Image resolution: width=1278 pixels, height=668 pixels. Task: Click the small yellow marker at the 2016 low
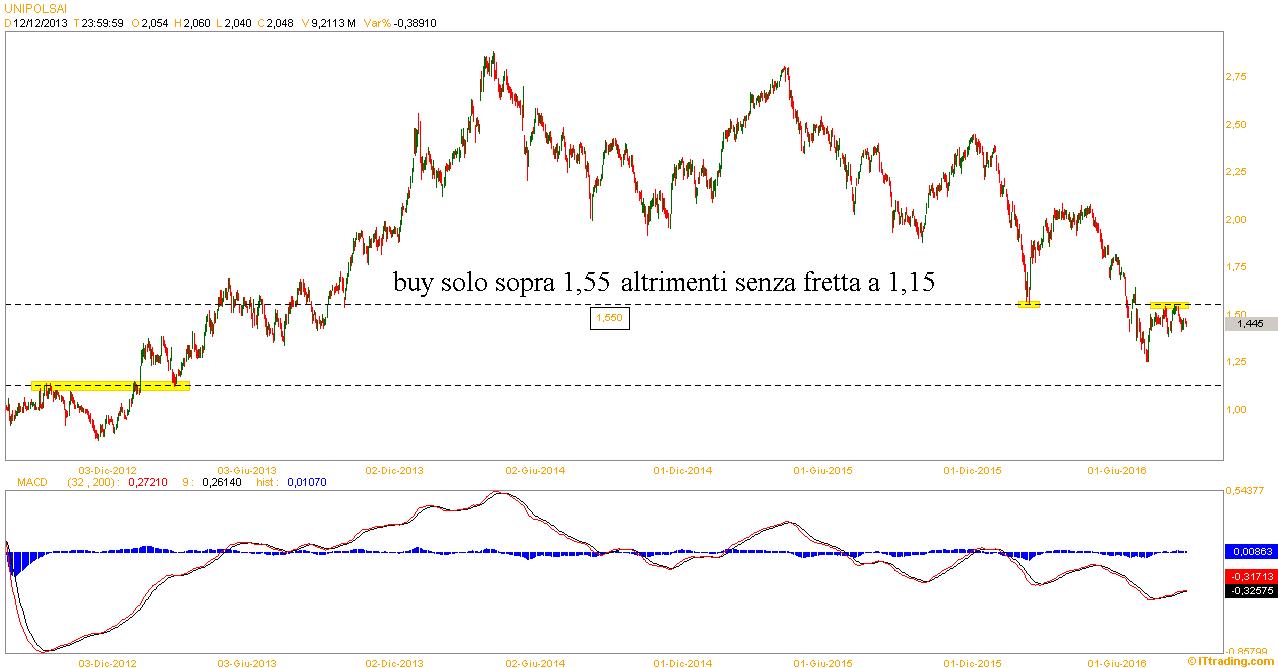click(1028, 304)
